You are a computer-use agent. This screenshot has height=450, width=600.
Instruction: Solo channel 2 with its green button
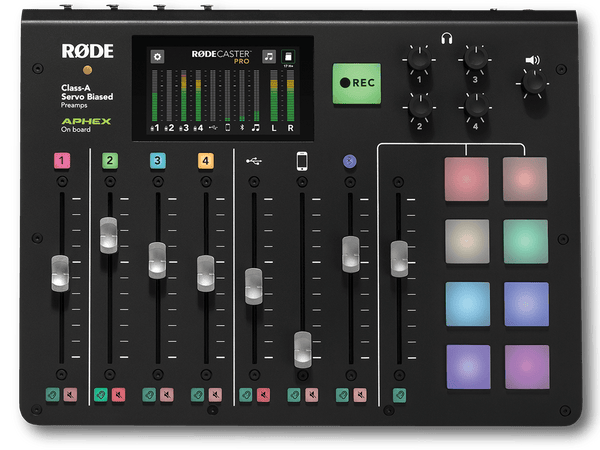tap(101, 395)
